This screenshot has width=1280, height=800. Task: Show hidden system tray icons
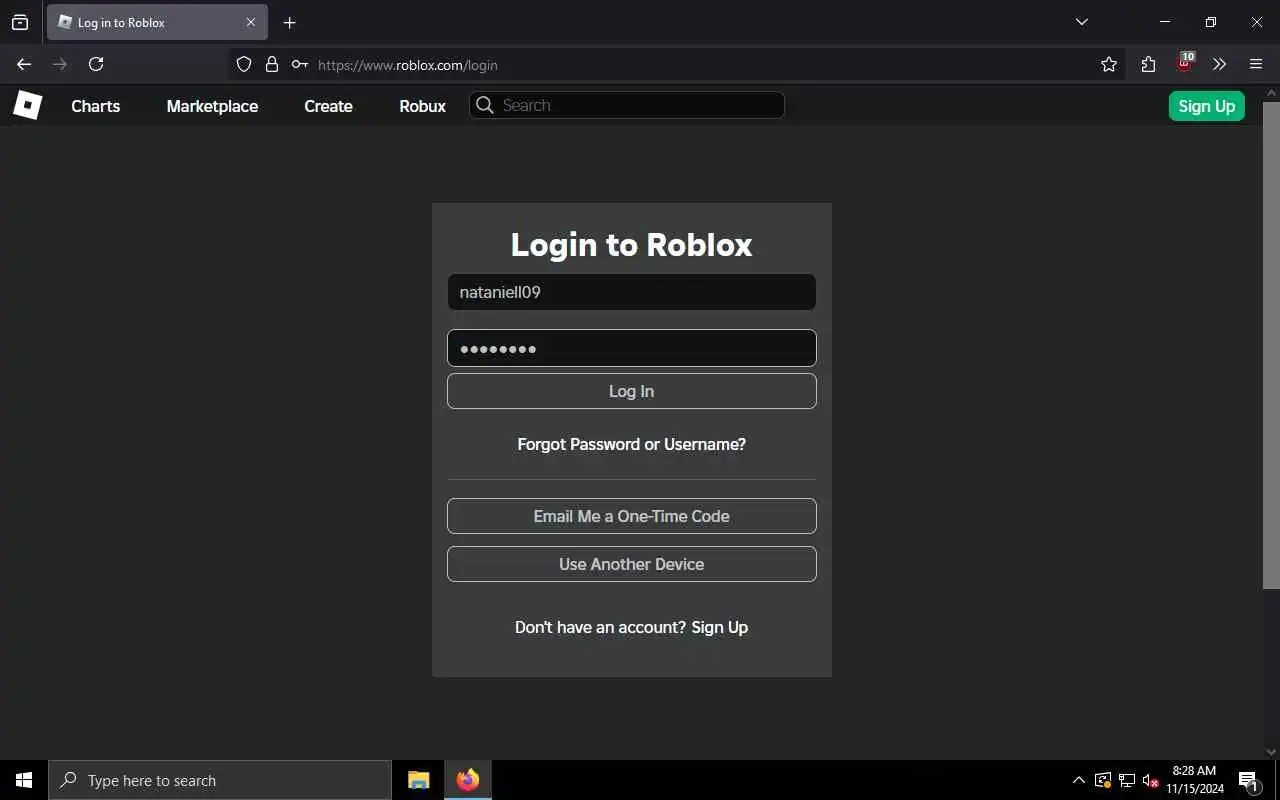tap(1078, 780)
